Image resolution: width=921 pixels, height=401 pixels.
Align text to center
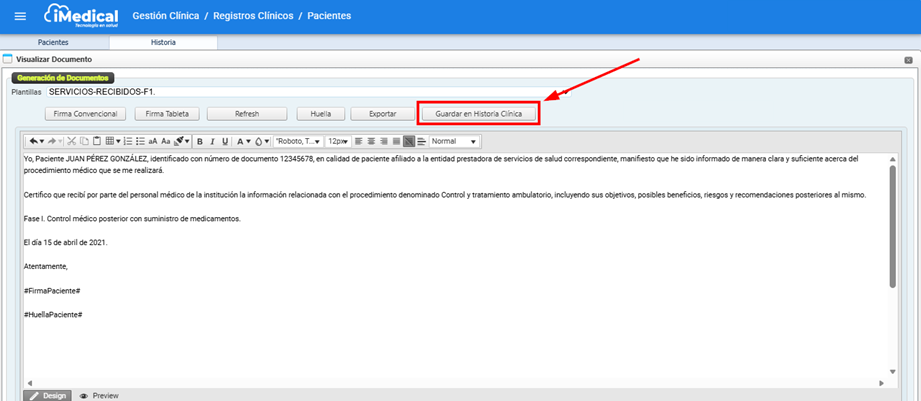(371, 141)
